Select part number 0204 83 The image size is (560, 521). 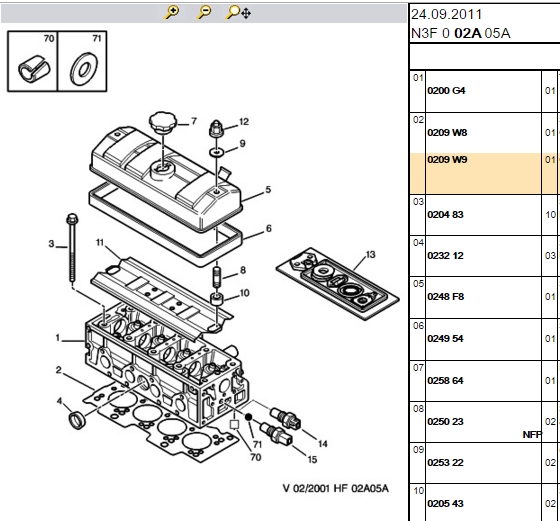[x=445, y=215]
